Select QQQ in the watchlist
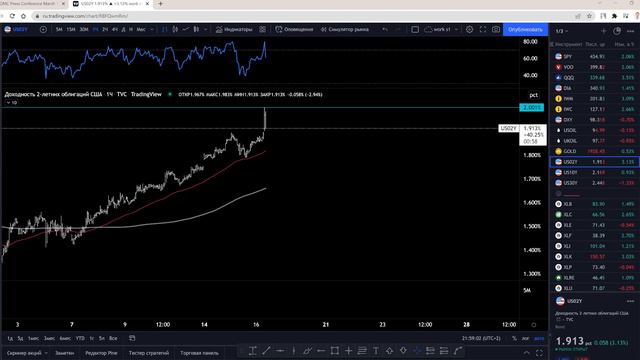Image resolution: width=640 pixels, height=360 pixels. point(595,78)
